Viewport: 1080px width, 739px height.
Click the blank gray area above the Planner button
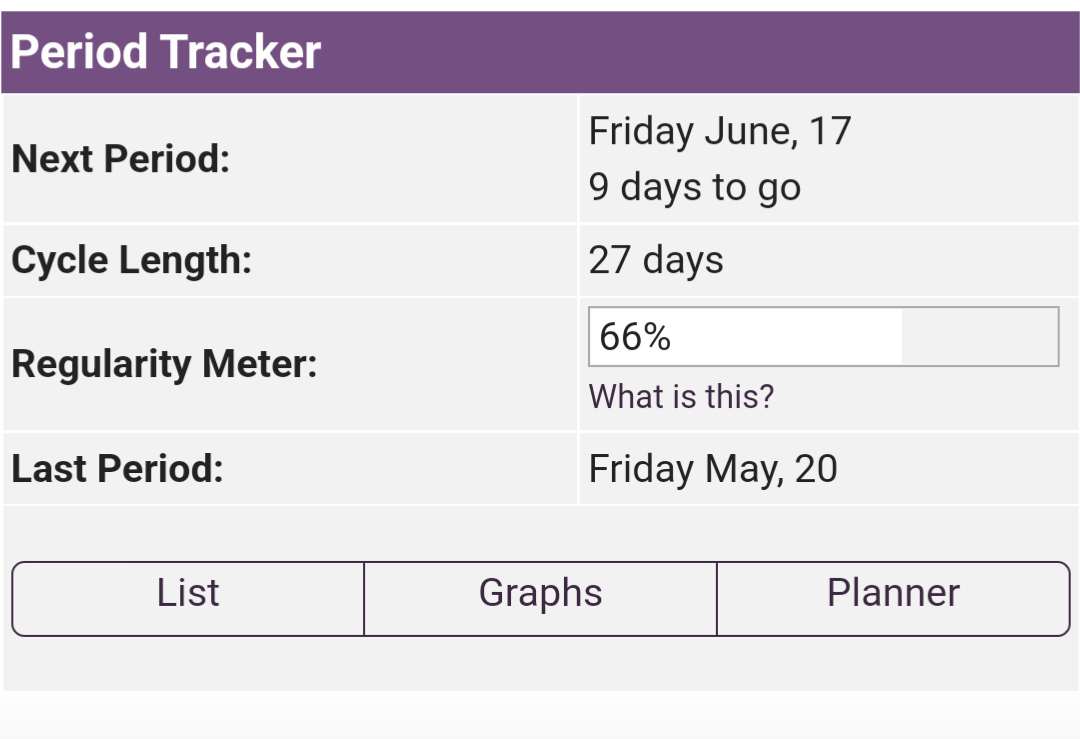pyautogui.click(x=893, y=533)
